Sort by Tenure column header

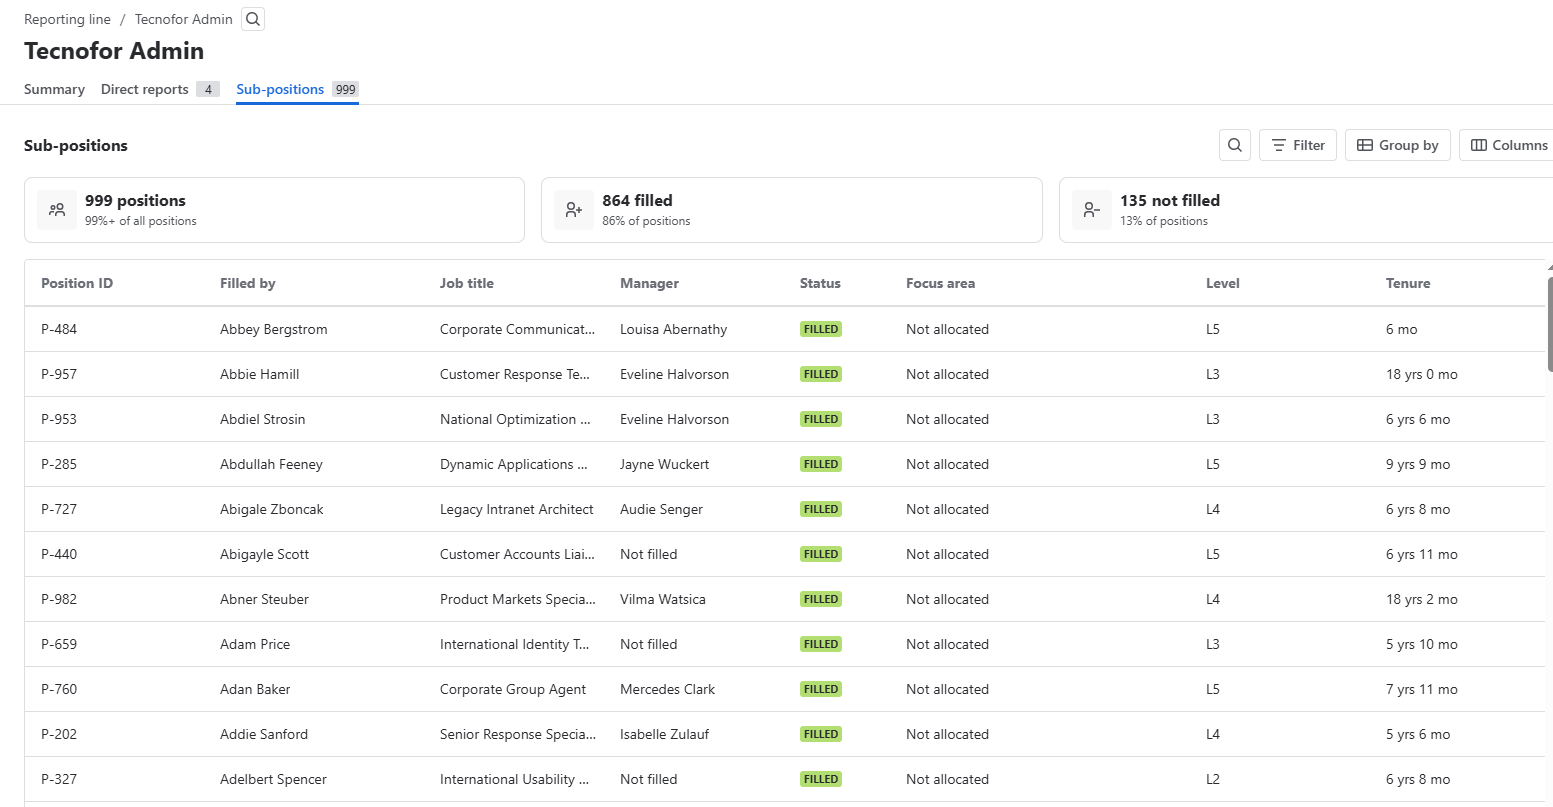pos(1408,283)
